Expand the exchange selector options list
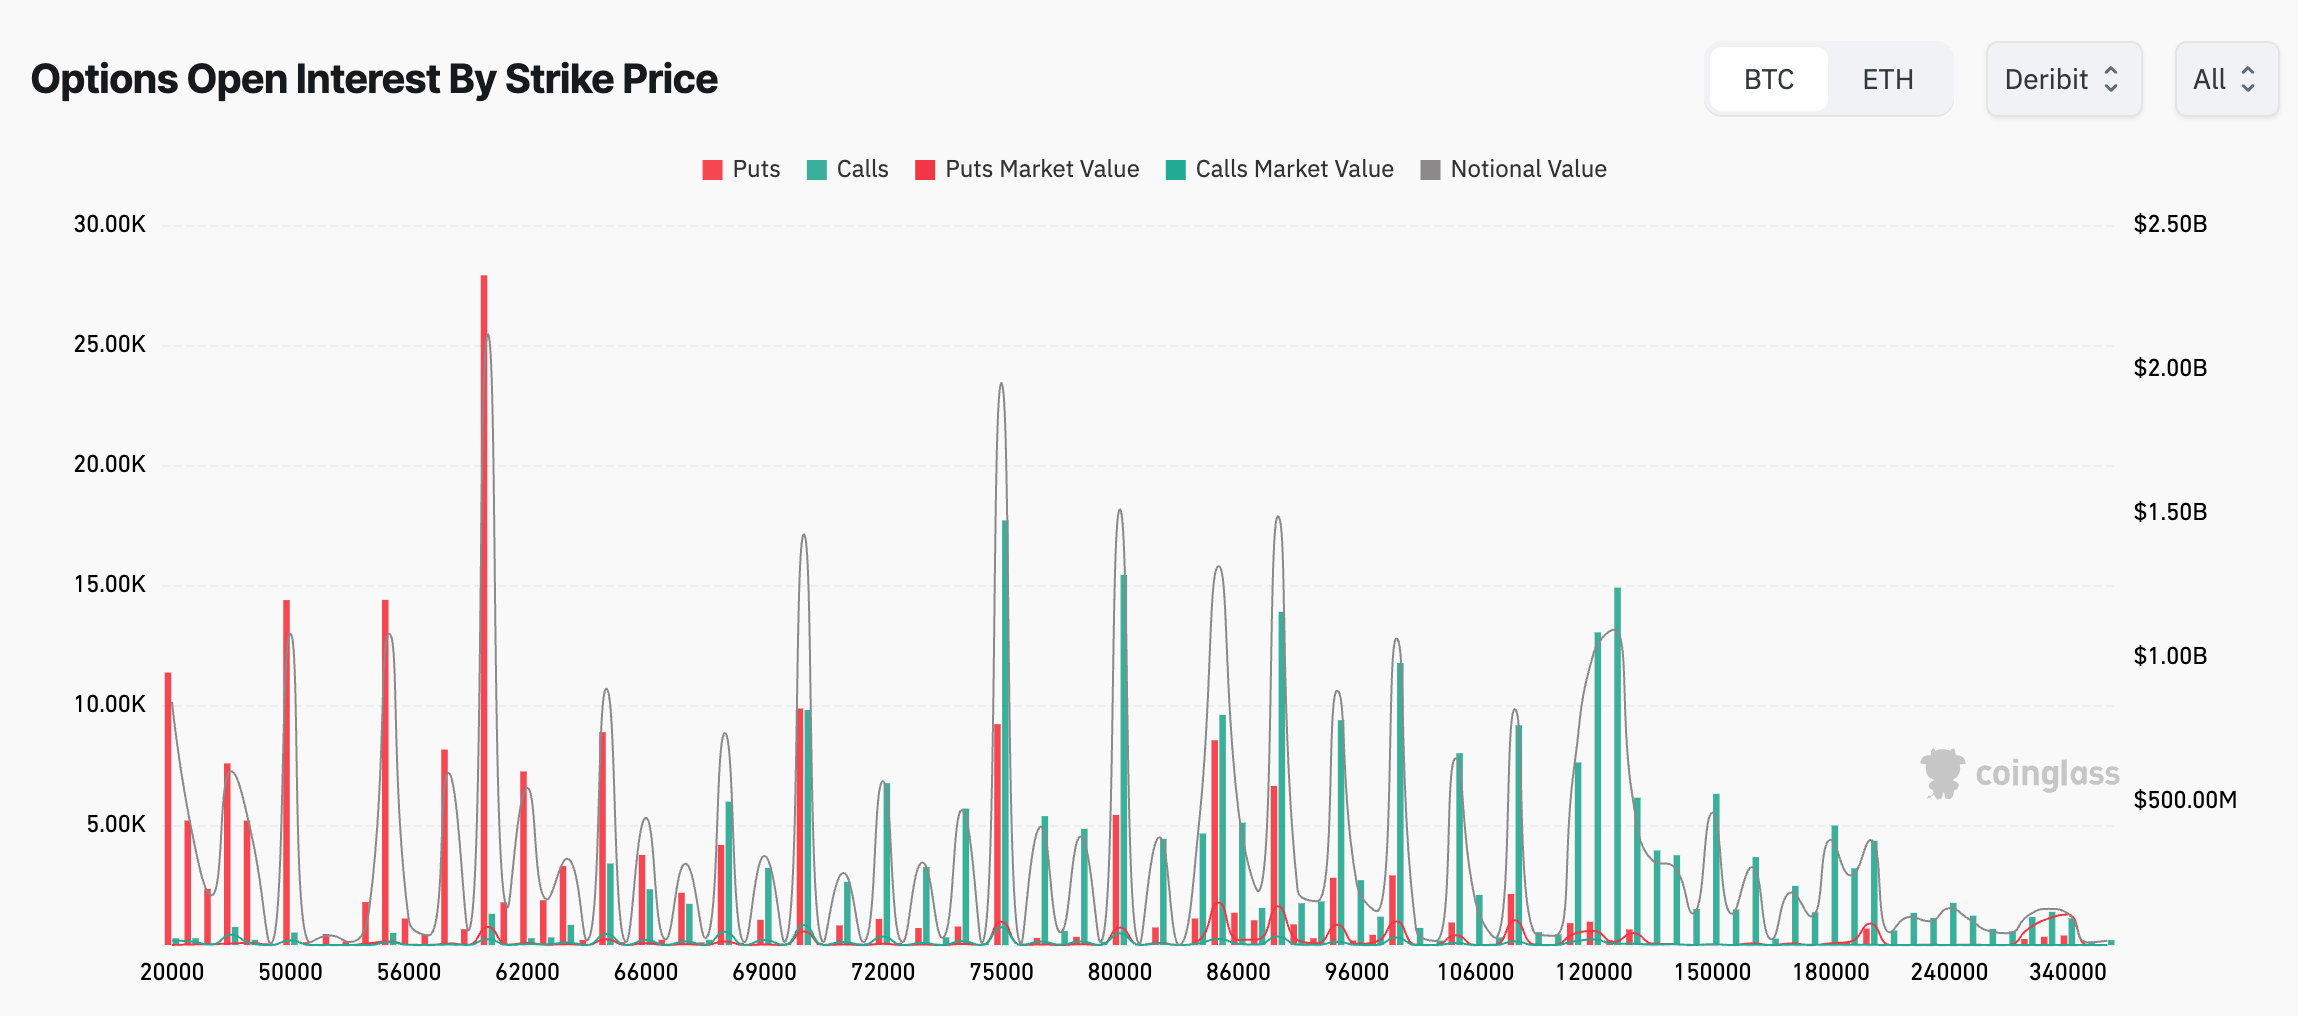Image resolution: width=2298 pixels, height=1016 pixels. 2063,79
